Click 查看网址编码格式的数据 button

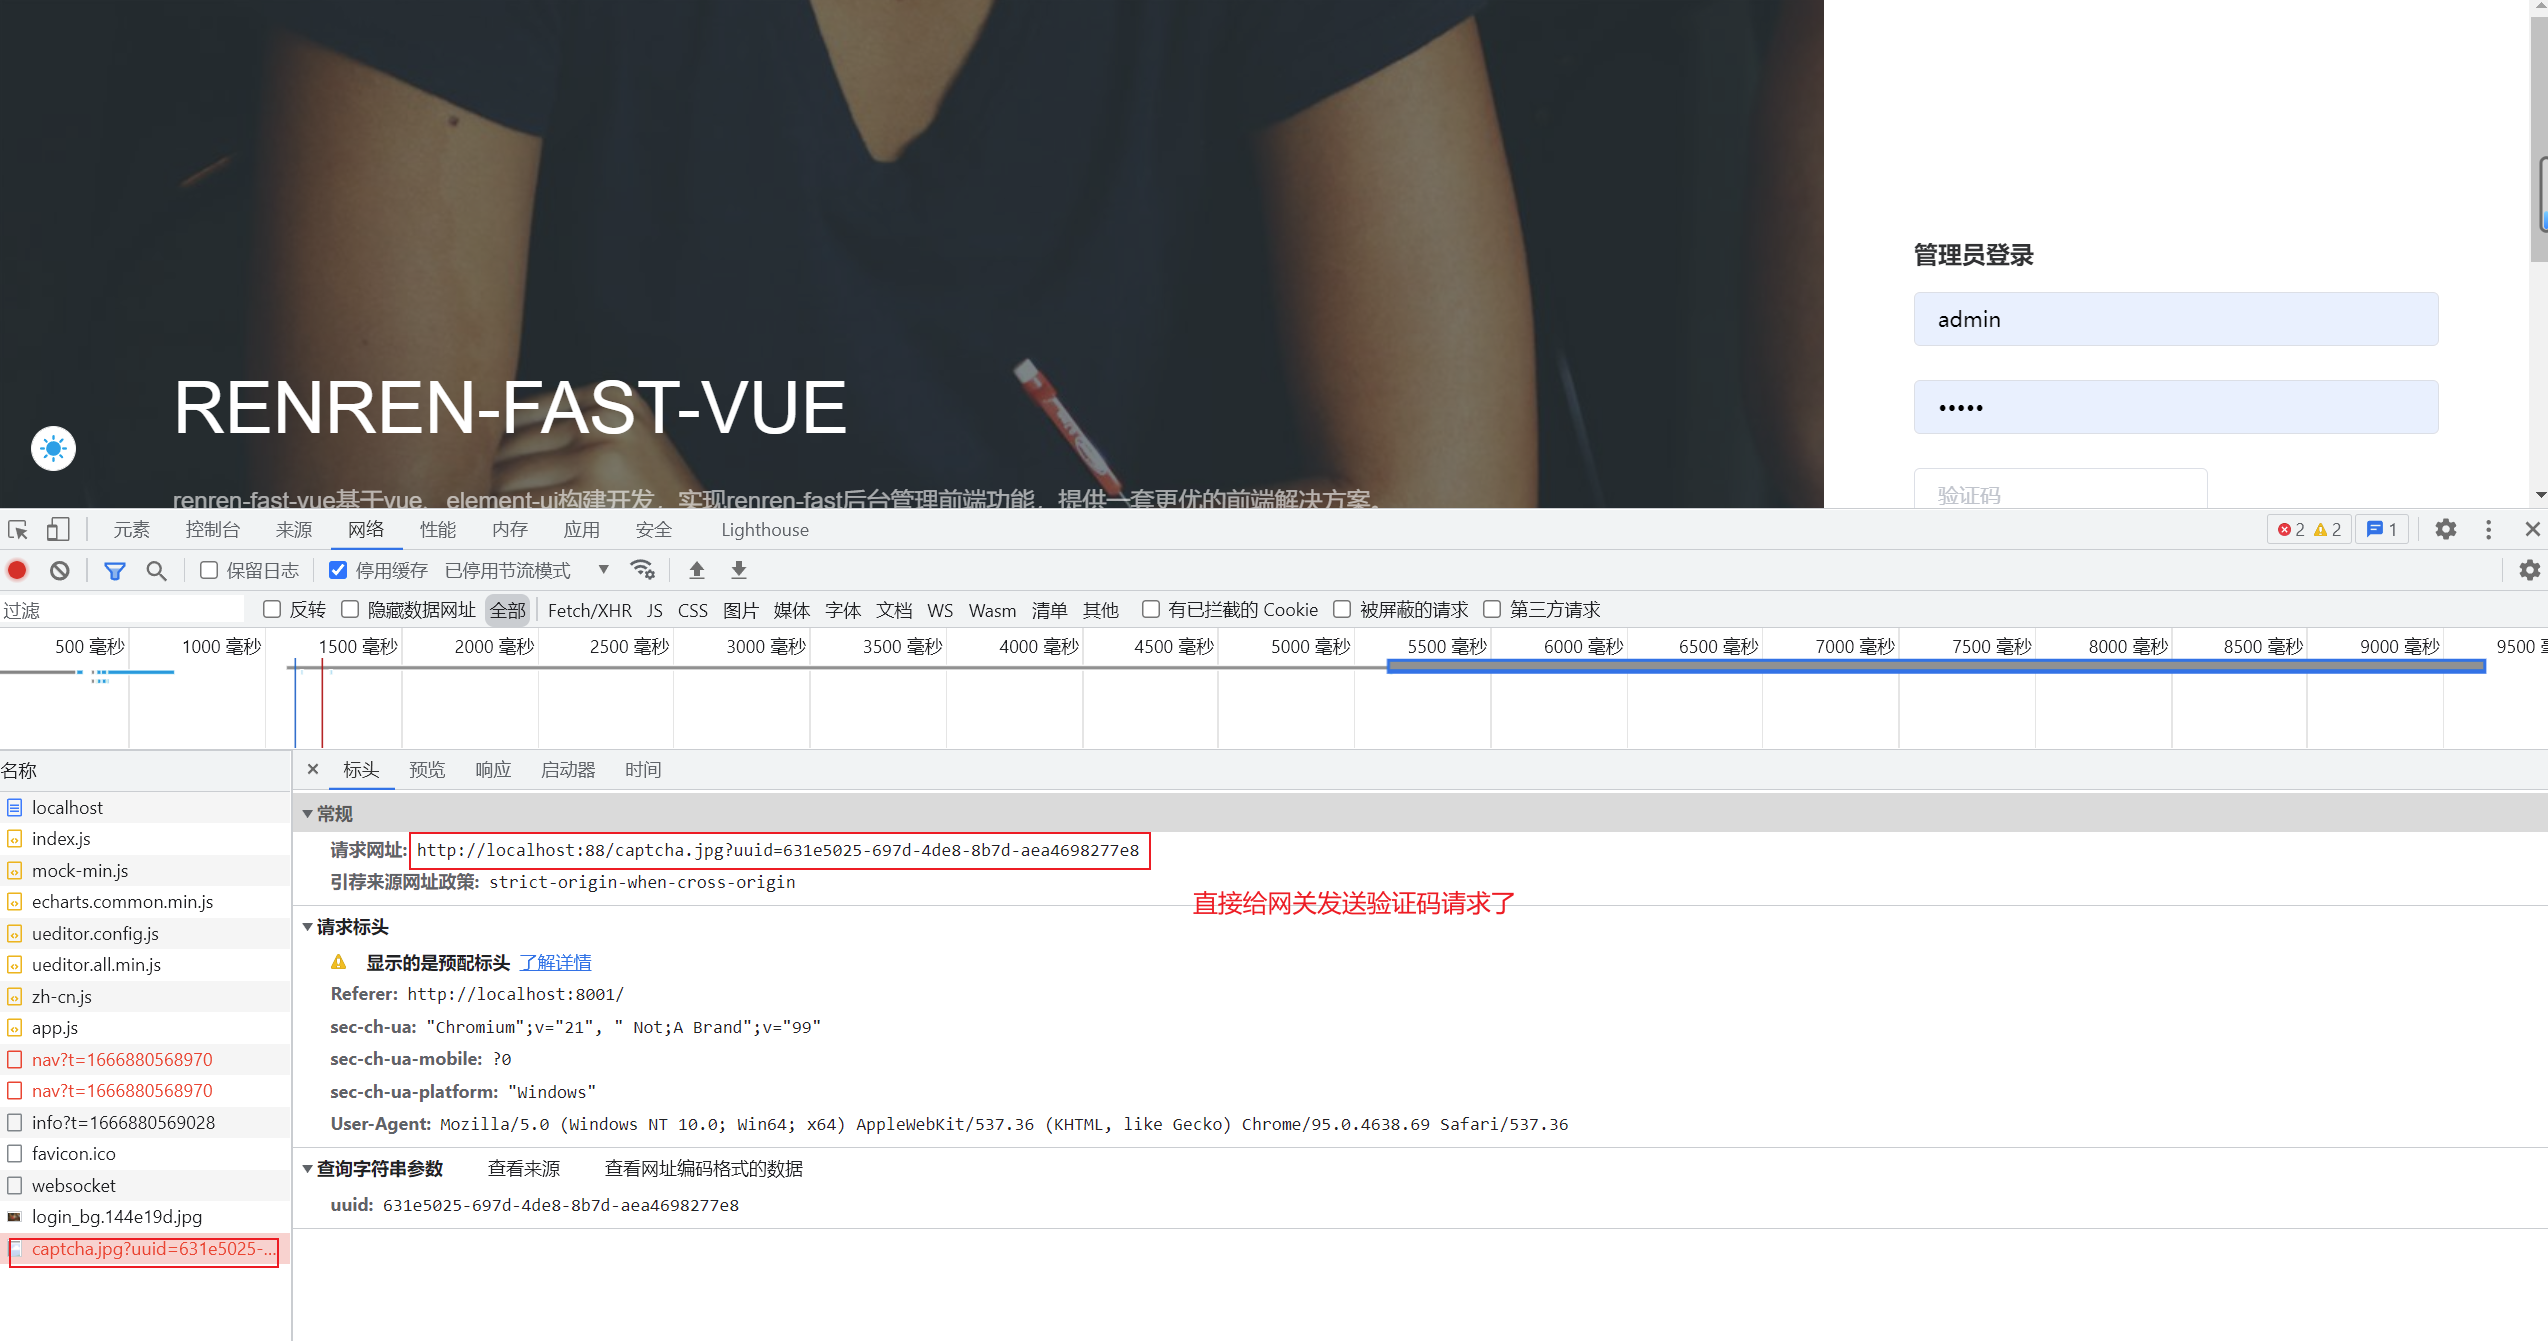click(704, 1168)
